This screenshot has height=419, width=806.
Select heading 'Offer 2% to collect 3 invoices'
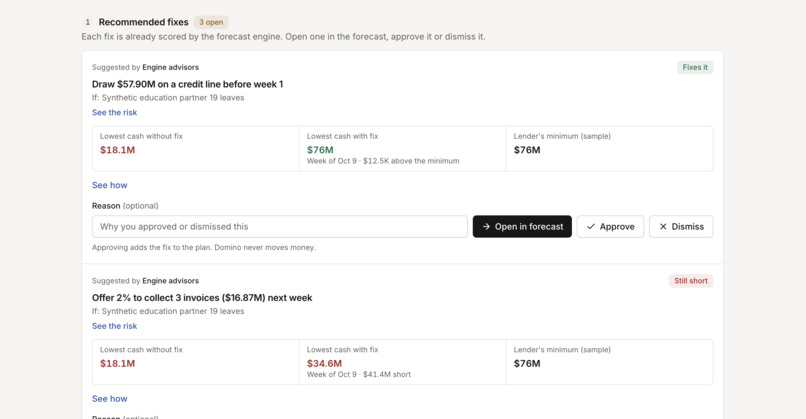[x=202, y=298]
